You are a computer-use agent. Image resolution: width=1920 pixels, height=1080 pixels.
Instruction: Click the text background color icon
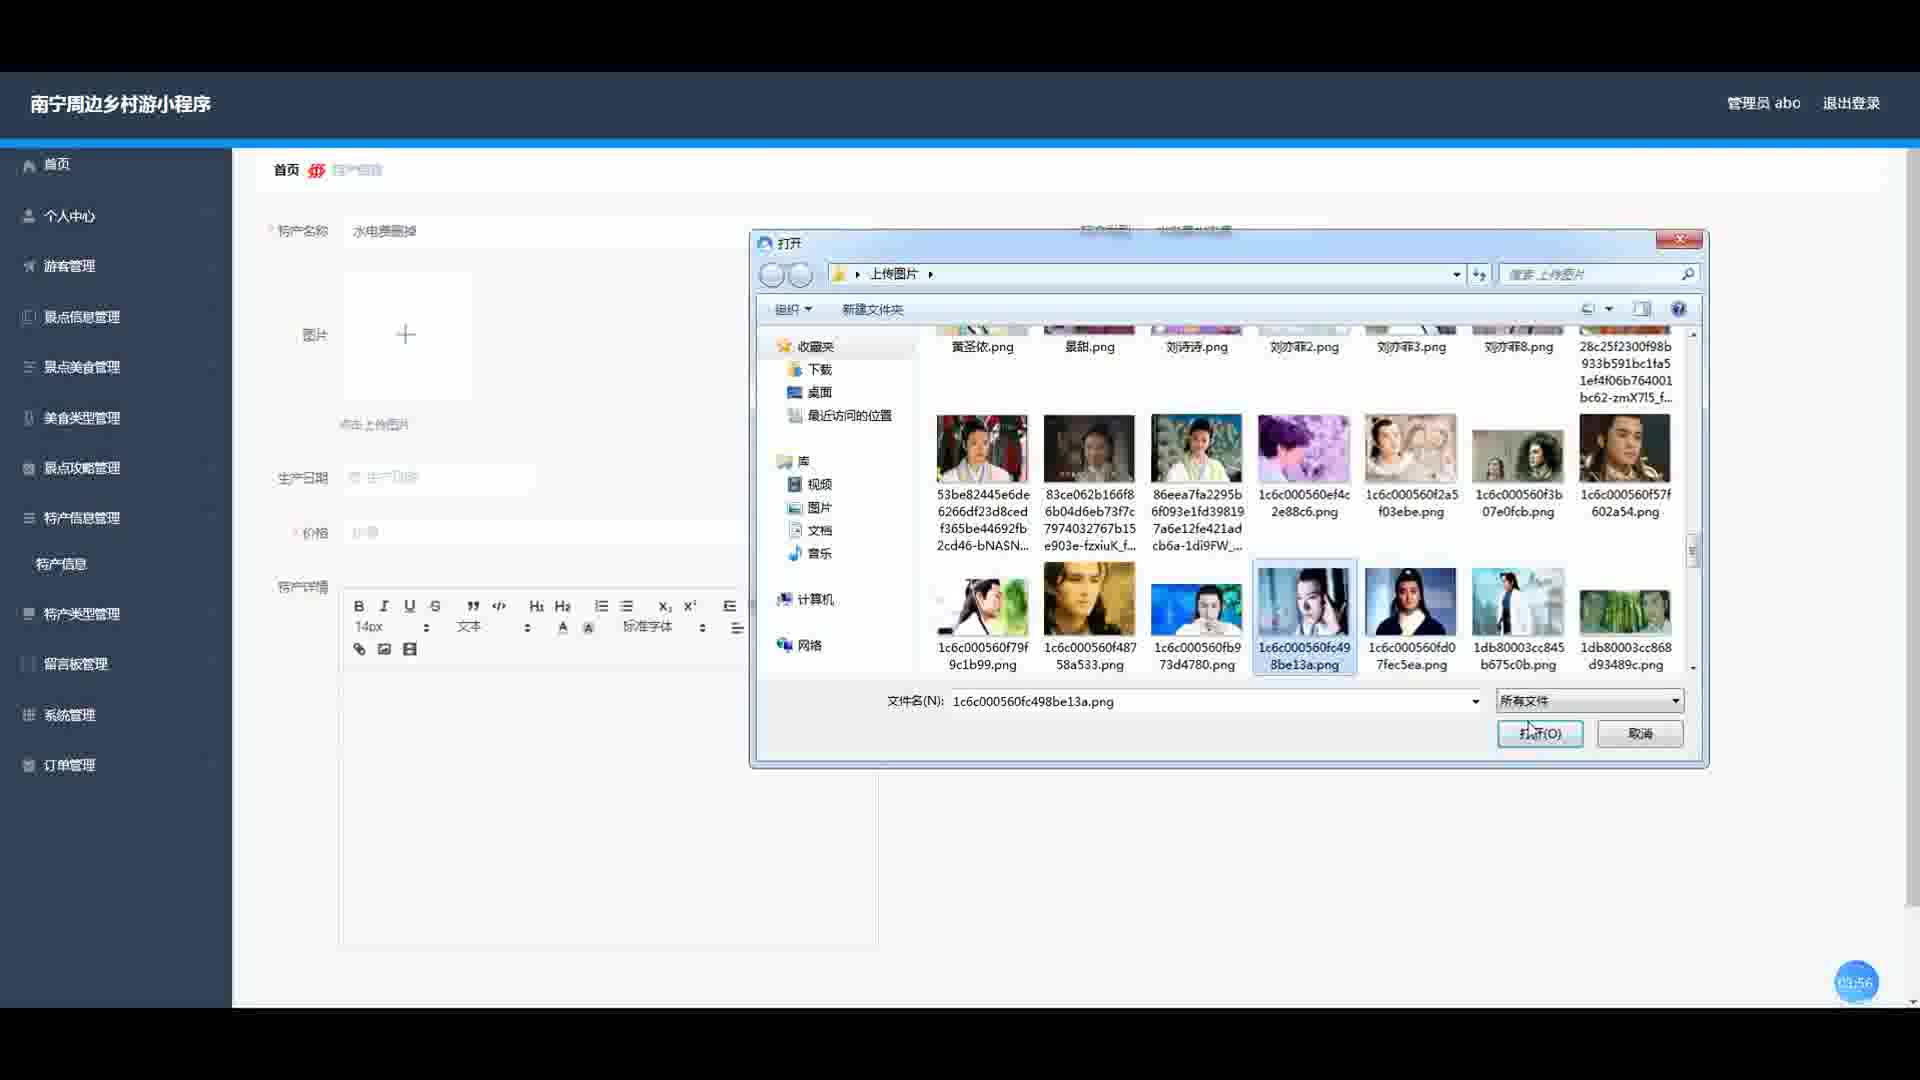tap(588, 628)
